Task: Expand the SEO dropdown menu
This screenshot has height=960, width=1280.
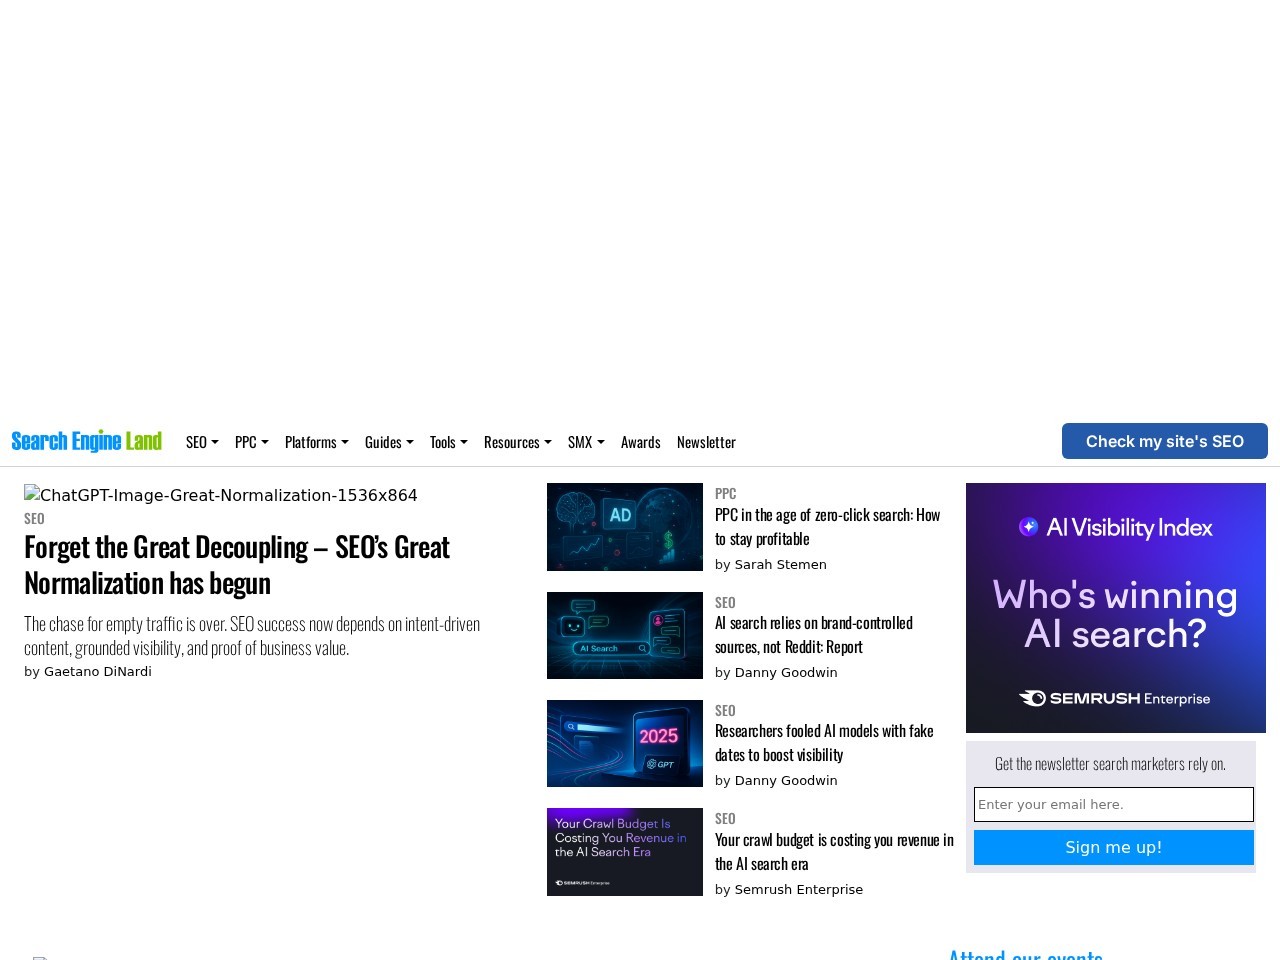Action: tap(201, 442)
